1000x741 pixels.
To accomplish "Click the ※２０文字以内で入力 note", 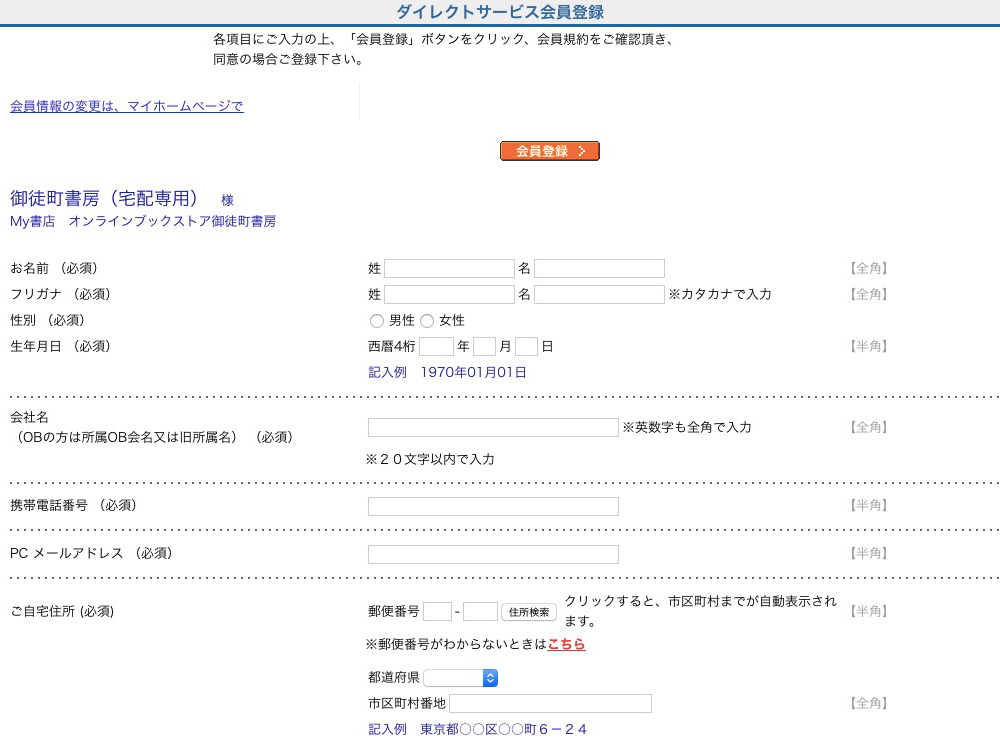I will (430, 459).
